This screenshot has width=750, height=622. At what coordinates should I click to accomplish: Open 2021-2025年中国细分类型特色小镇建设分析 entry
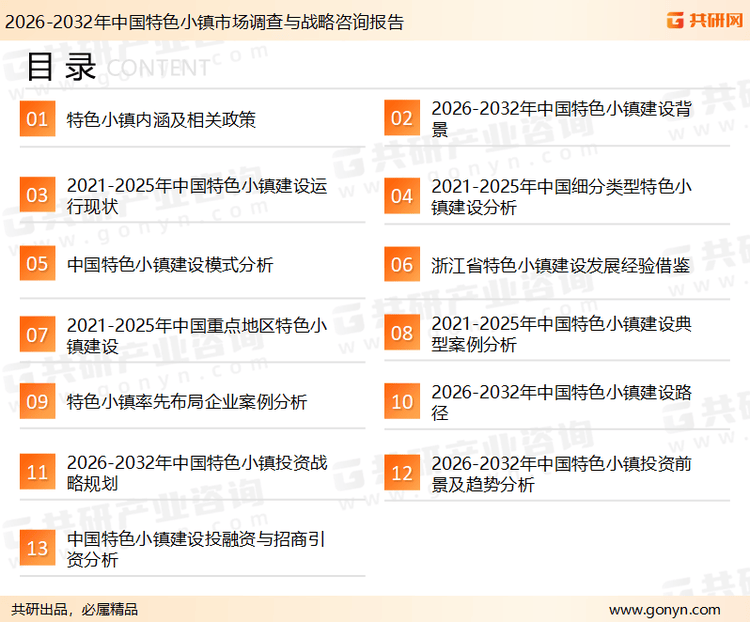pyautogui.click(x=561, y=196)
